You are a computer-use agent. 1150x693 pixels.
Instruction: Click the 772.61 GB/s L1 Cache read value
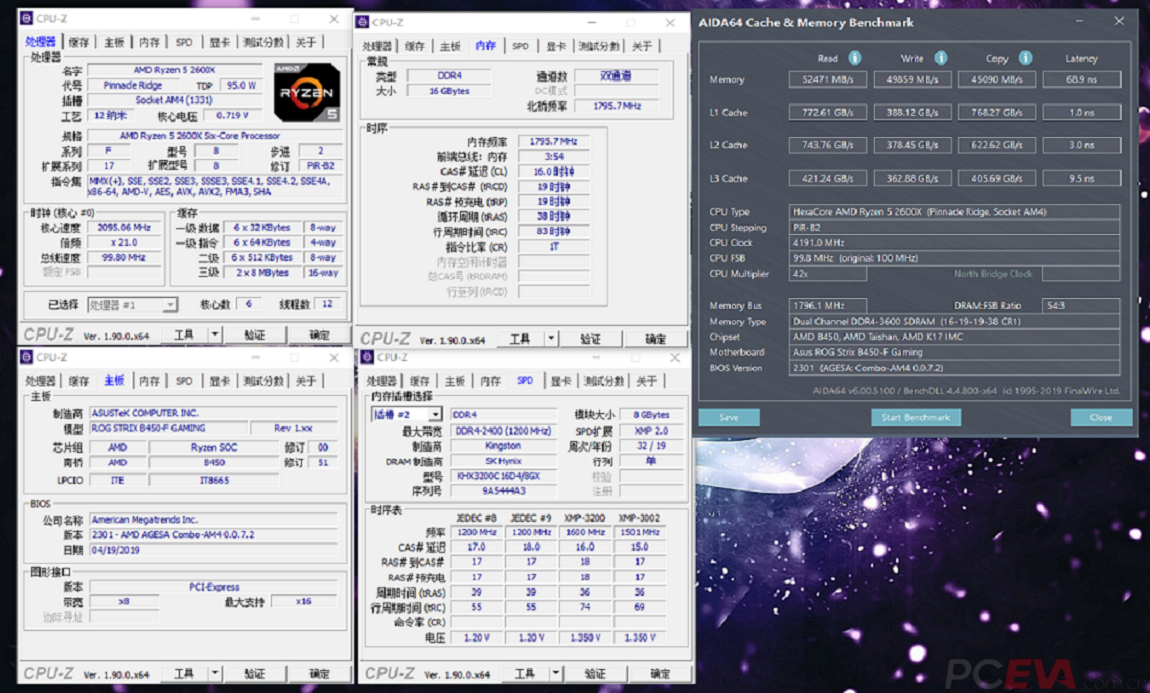[x=827, y=112]
